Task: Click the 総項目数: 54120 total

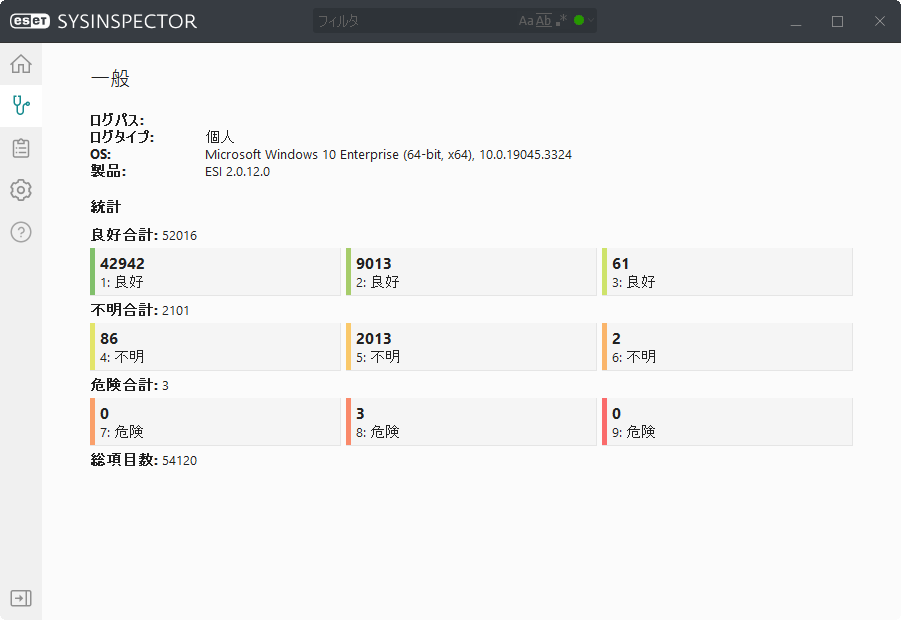Action: [144, 460]
